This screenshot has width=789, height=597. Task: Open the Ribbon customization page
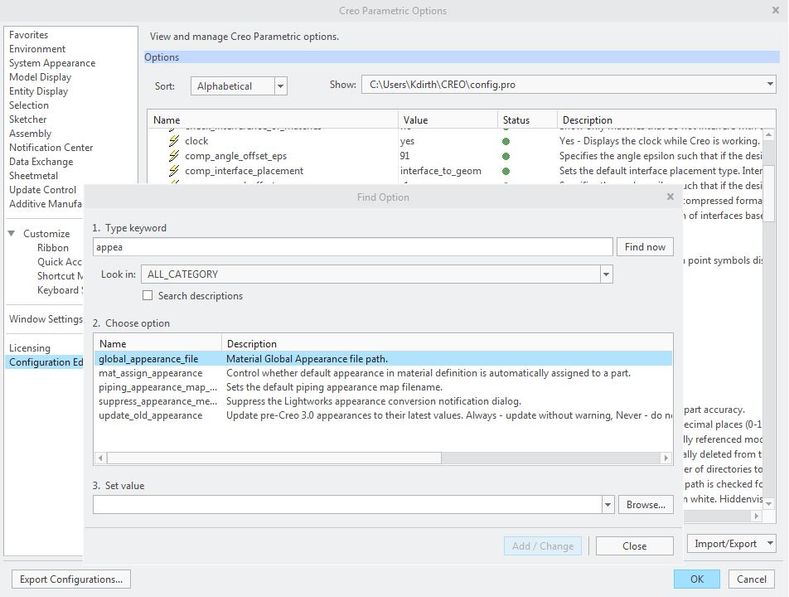[x=53, y=248]
